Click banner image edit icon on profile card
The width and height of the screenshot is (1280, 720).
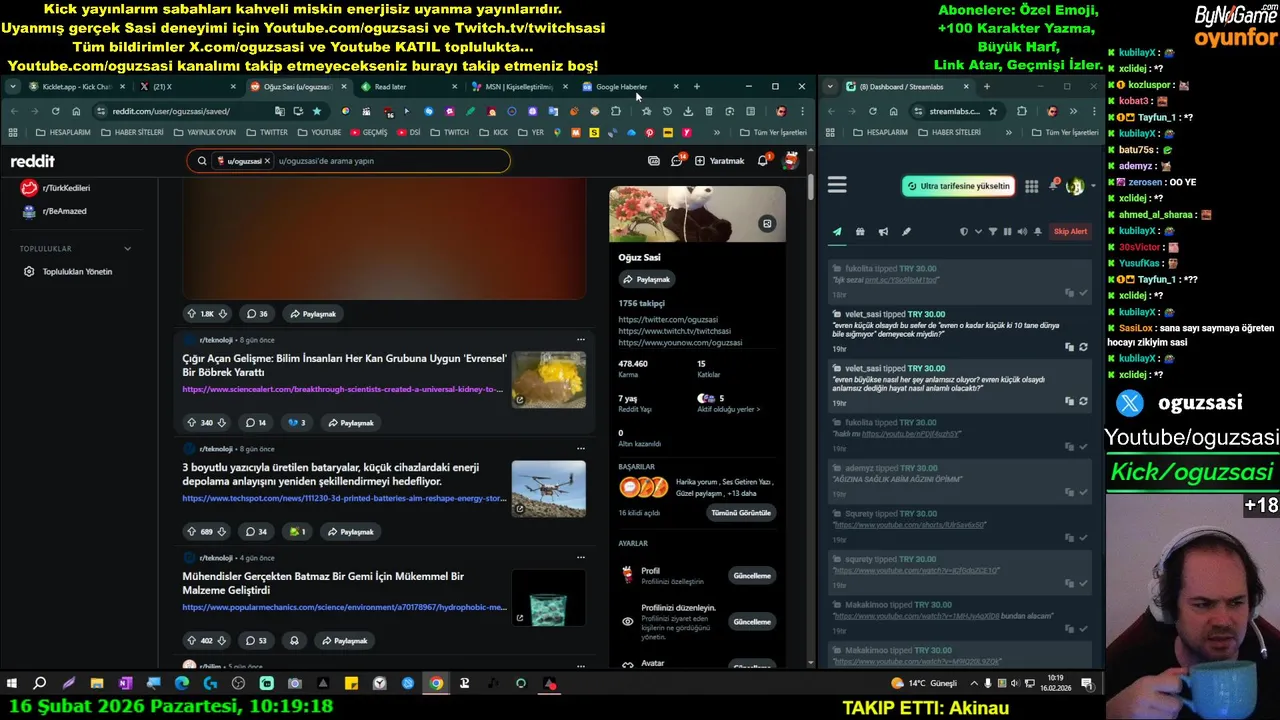tap(767, 223)
